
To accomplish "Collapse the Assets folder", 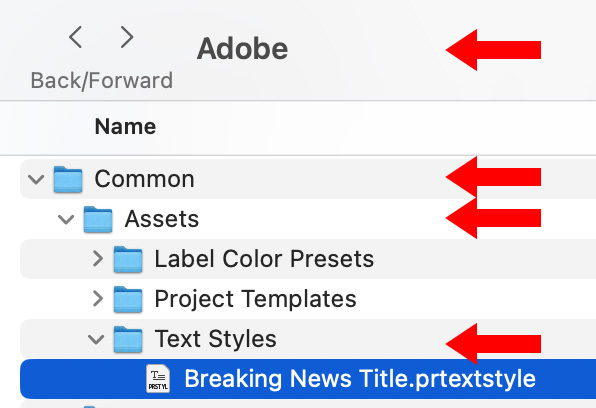I will pyautogui.click(x=66, y=219).
